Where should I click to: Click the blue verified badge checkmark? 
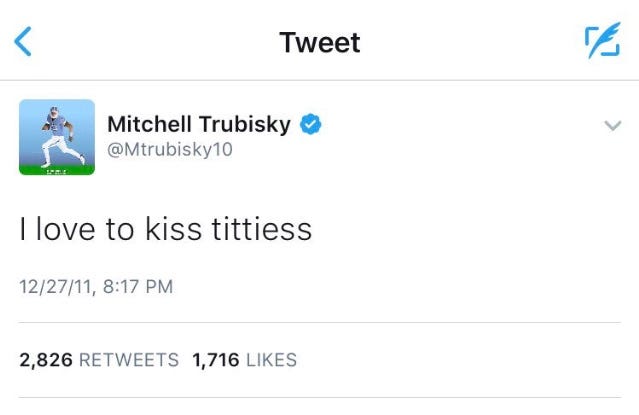pos(311,124)
